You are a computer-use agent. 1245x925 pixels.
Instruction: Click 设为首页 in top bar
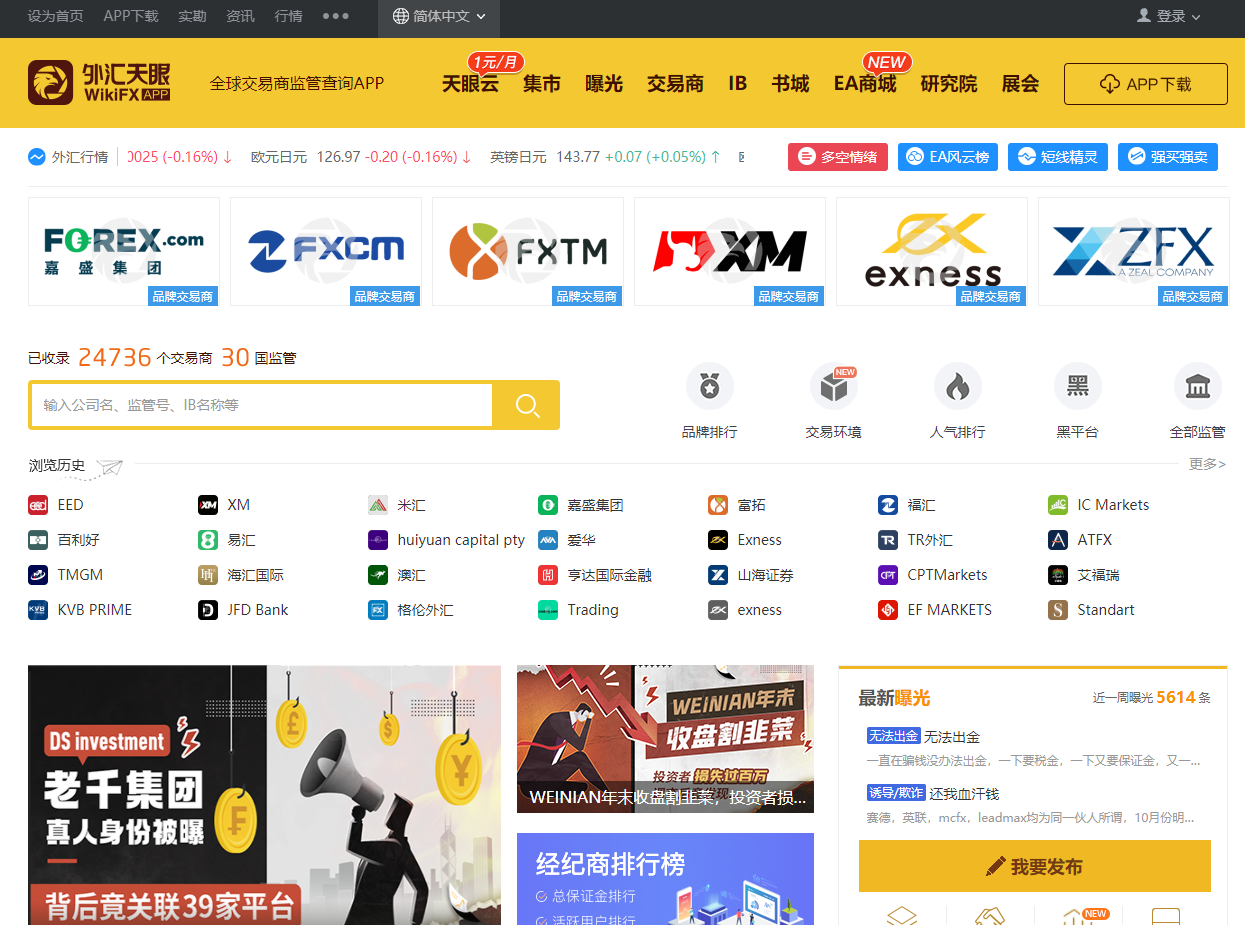coord(56,16)
